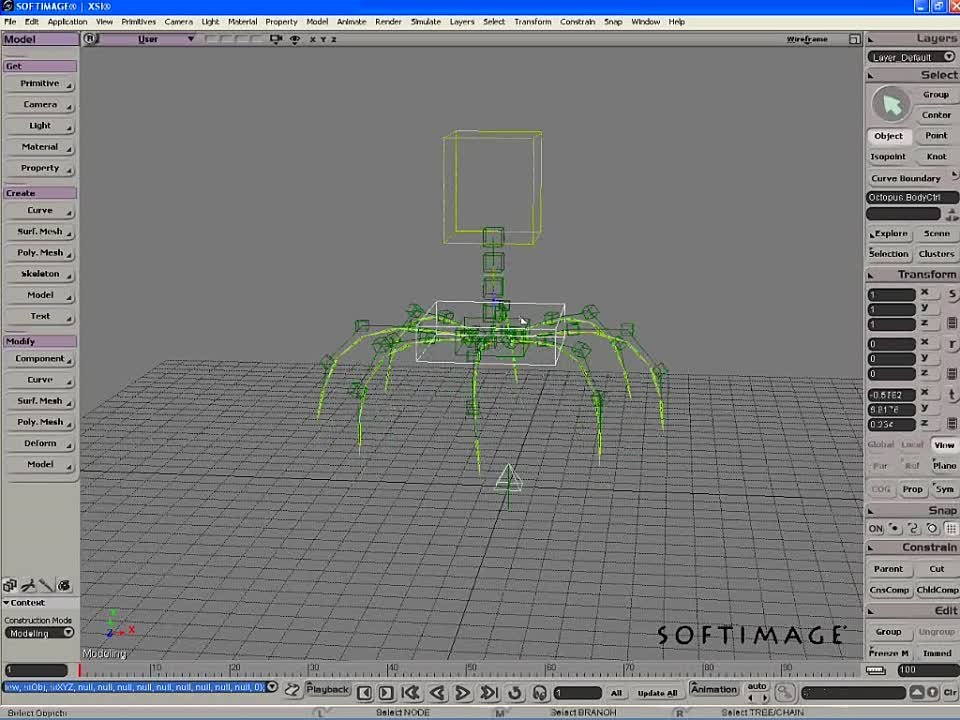Turn snapping ON in Snap panel
This screenshot has width=960, height=720.
pyautogui.click(x=876, y=528)
